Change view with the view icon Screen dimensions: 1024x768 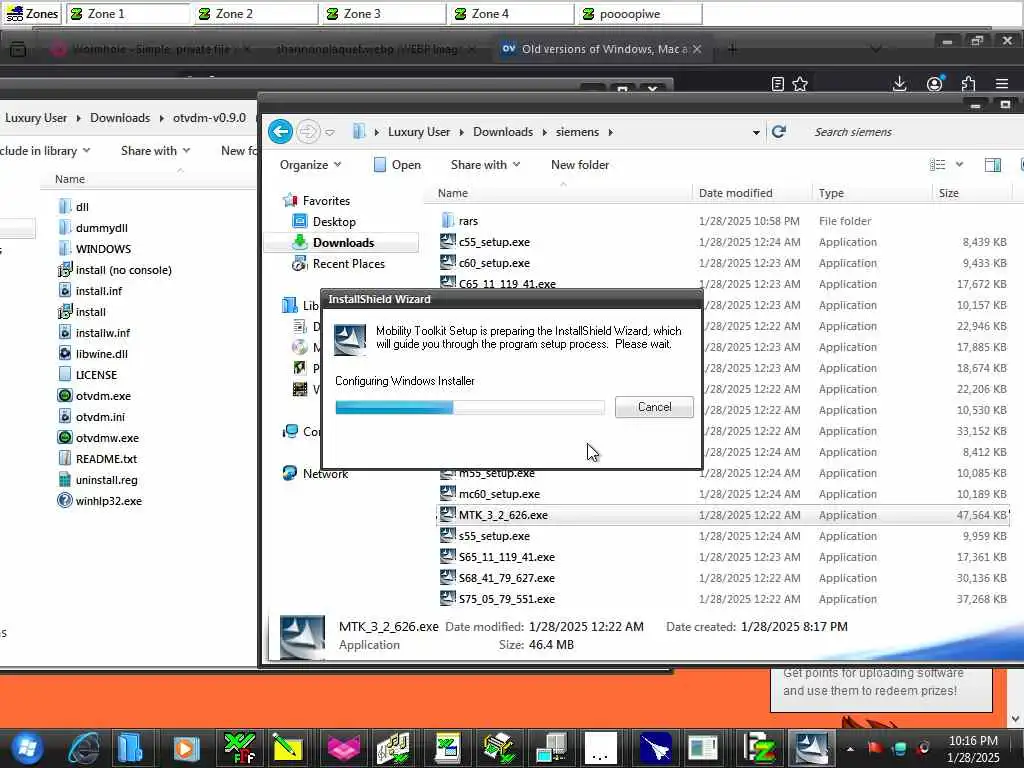(x=937, y=165)
